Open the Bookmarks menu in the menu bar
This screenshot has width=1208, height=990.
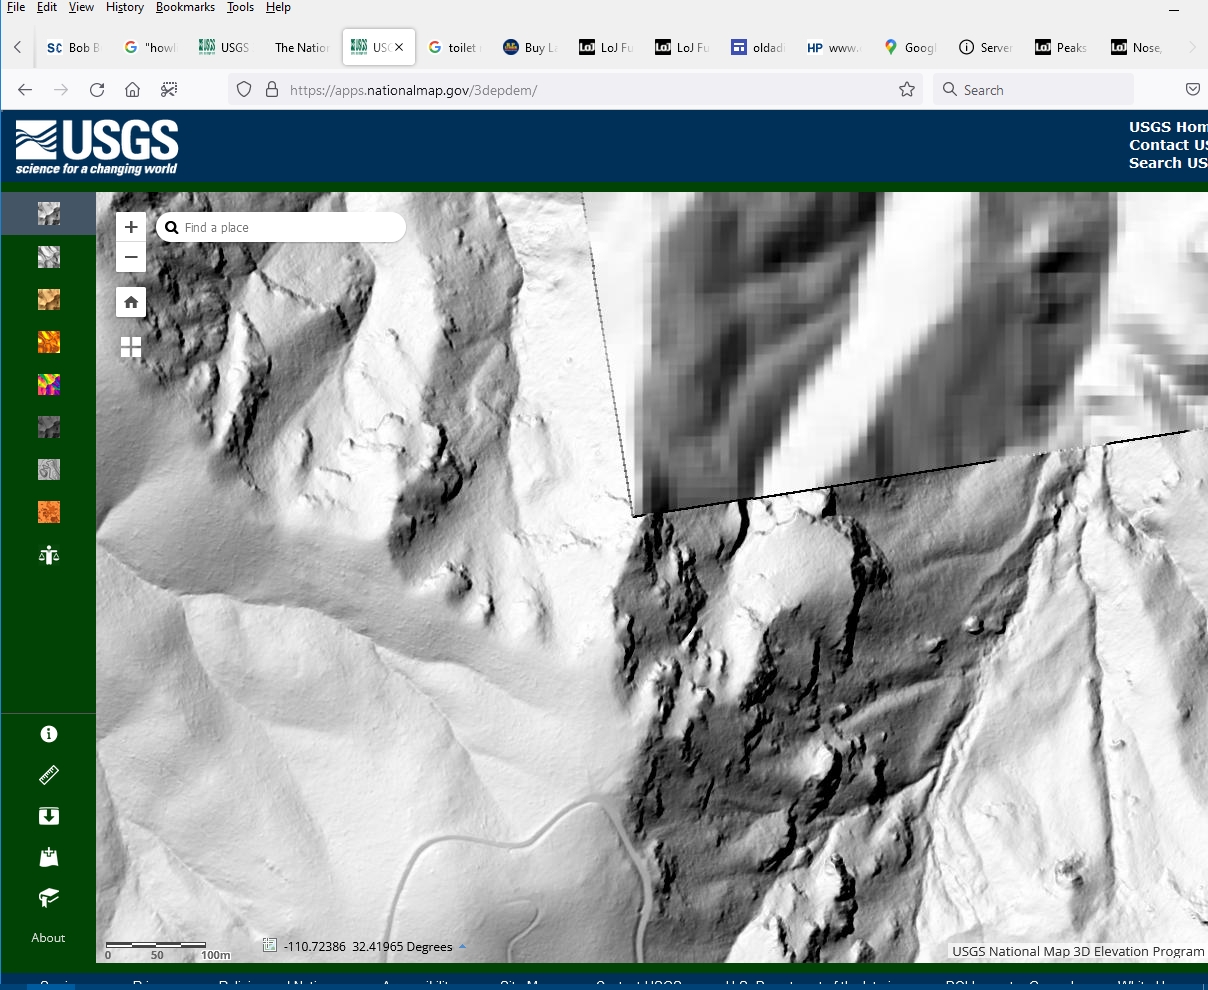coord(185,7)
